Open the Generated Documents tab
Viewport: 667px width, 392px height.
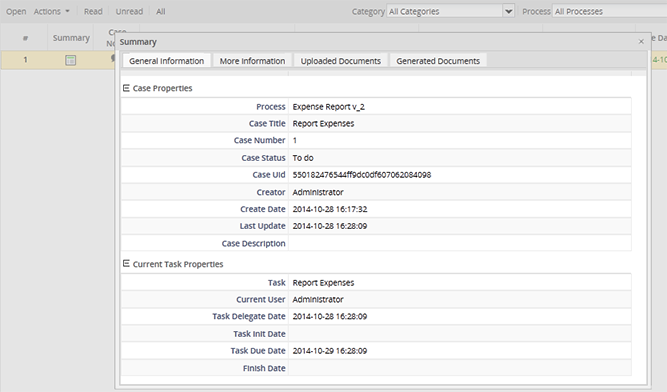(x=438, y=61)
